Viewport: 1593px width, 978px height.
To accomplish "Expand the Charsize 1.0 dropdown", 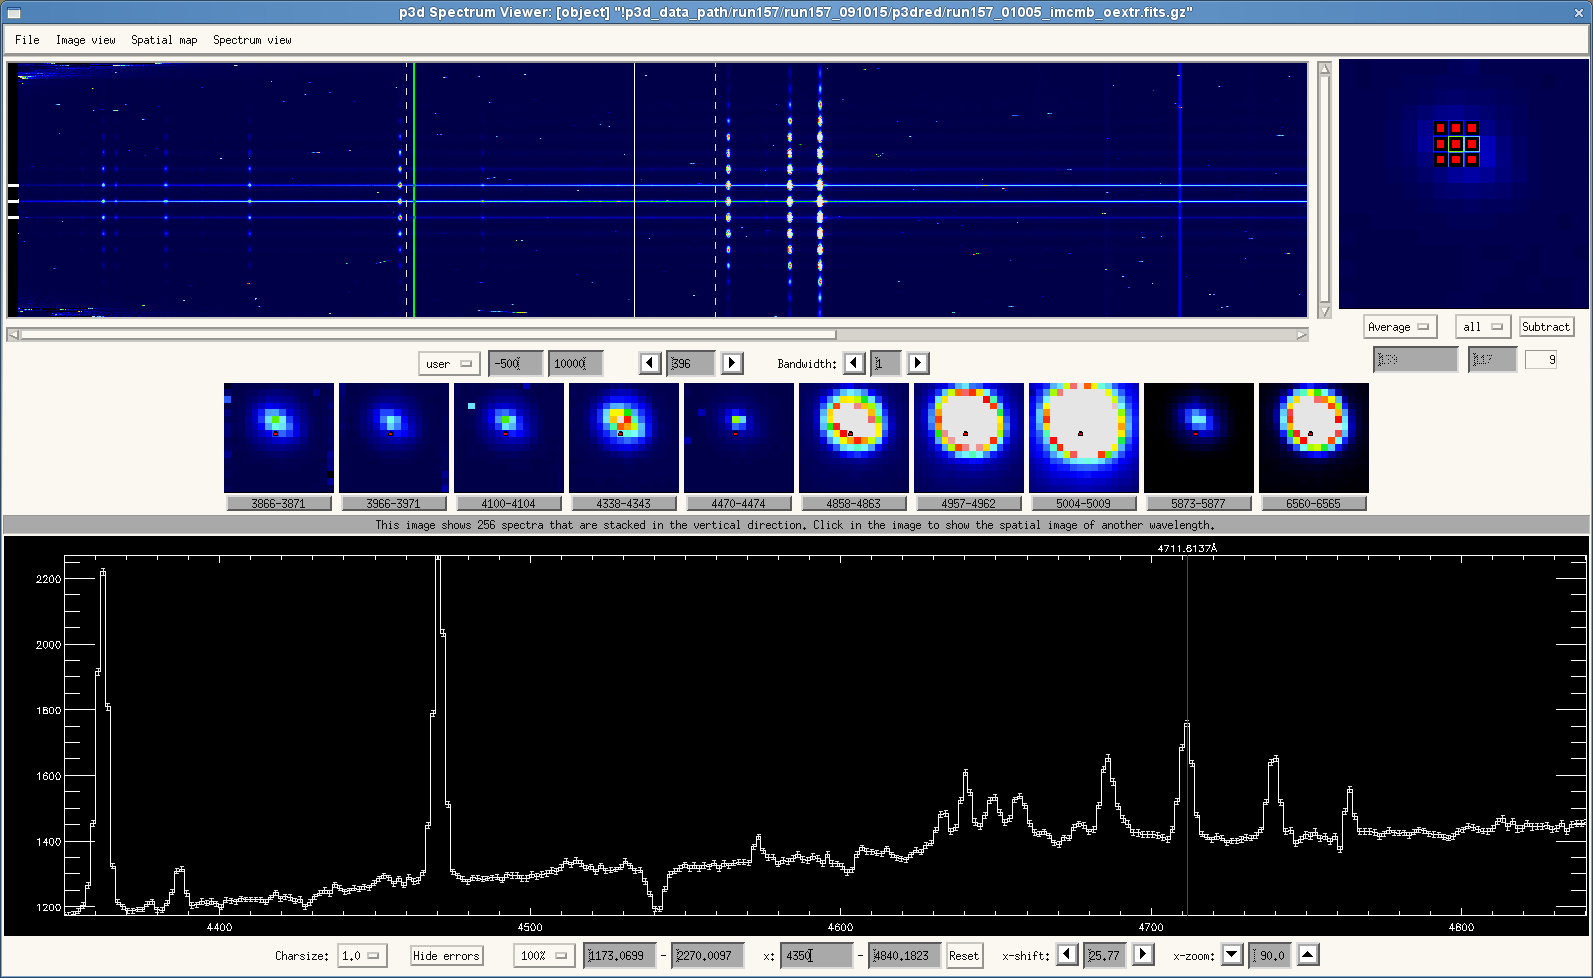I will pyautogui.click(x=361, y=956).
